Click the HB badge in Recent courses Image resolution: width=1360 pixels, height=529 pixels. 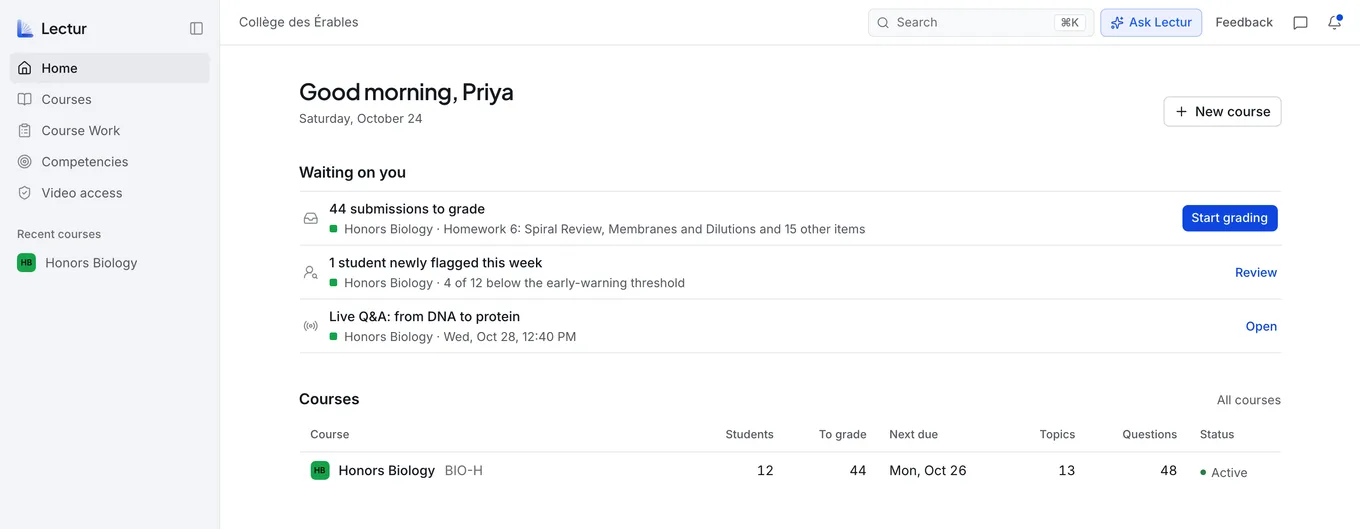(26, 263)
